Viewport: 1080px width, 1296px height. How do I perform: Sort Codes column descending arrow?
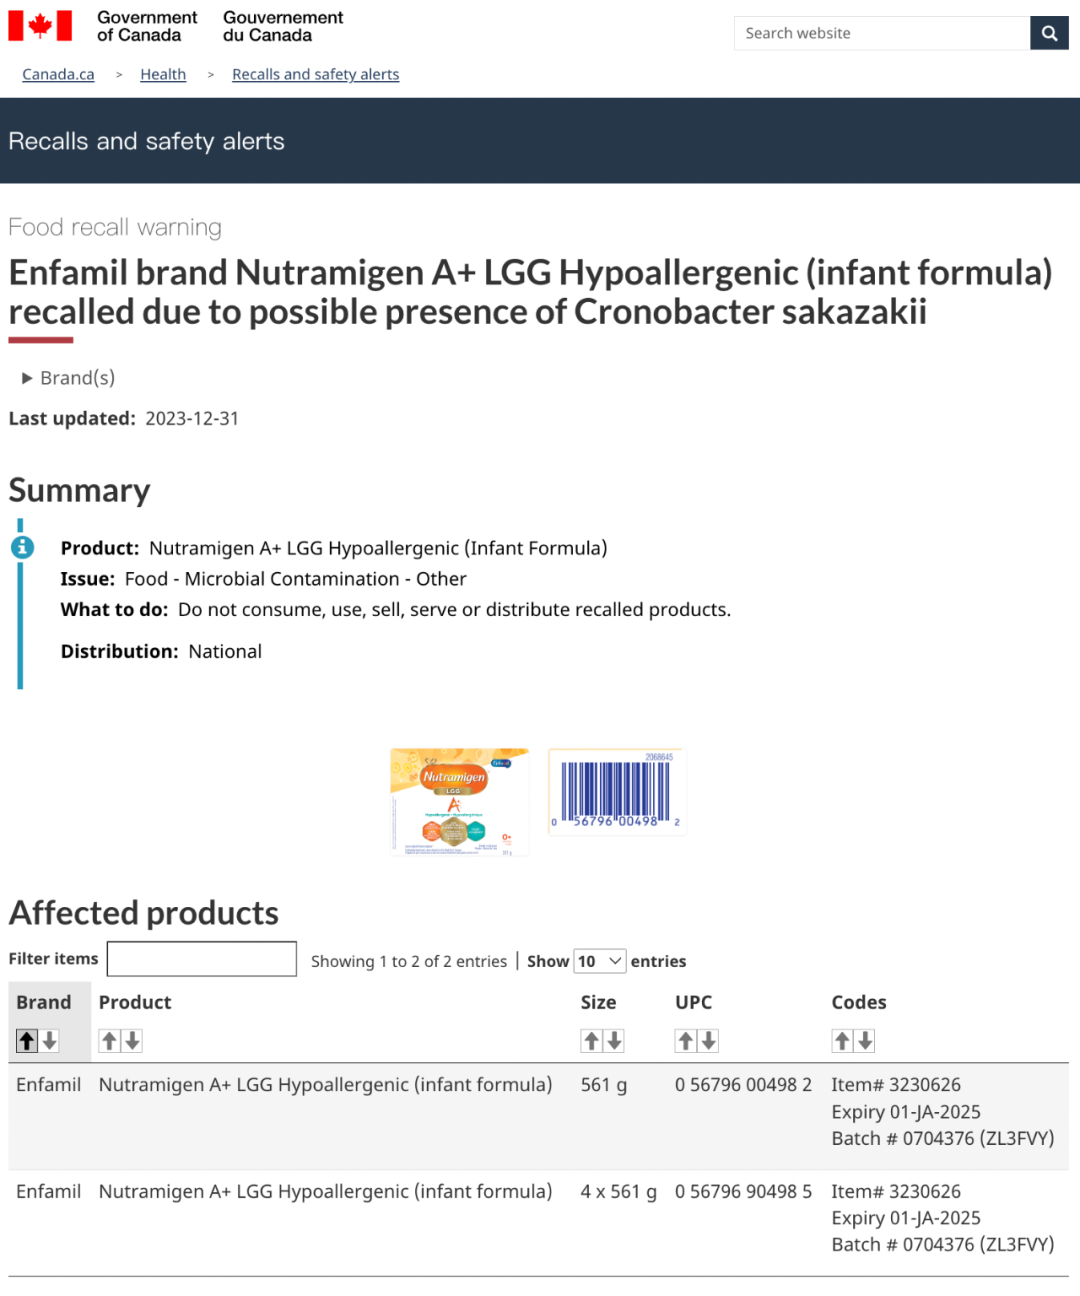pyautogui.click(x=866, y=1041)
